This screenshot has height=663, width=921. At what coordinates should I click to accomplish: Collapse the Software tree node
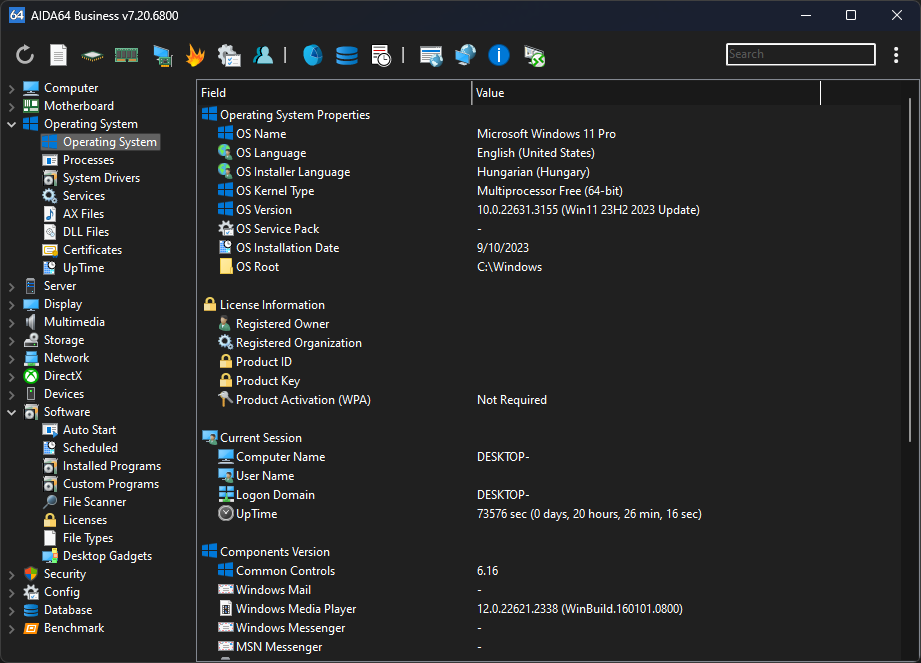pyautogui.click(x=11, y=412)
